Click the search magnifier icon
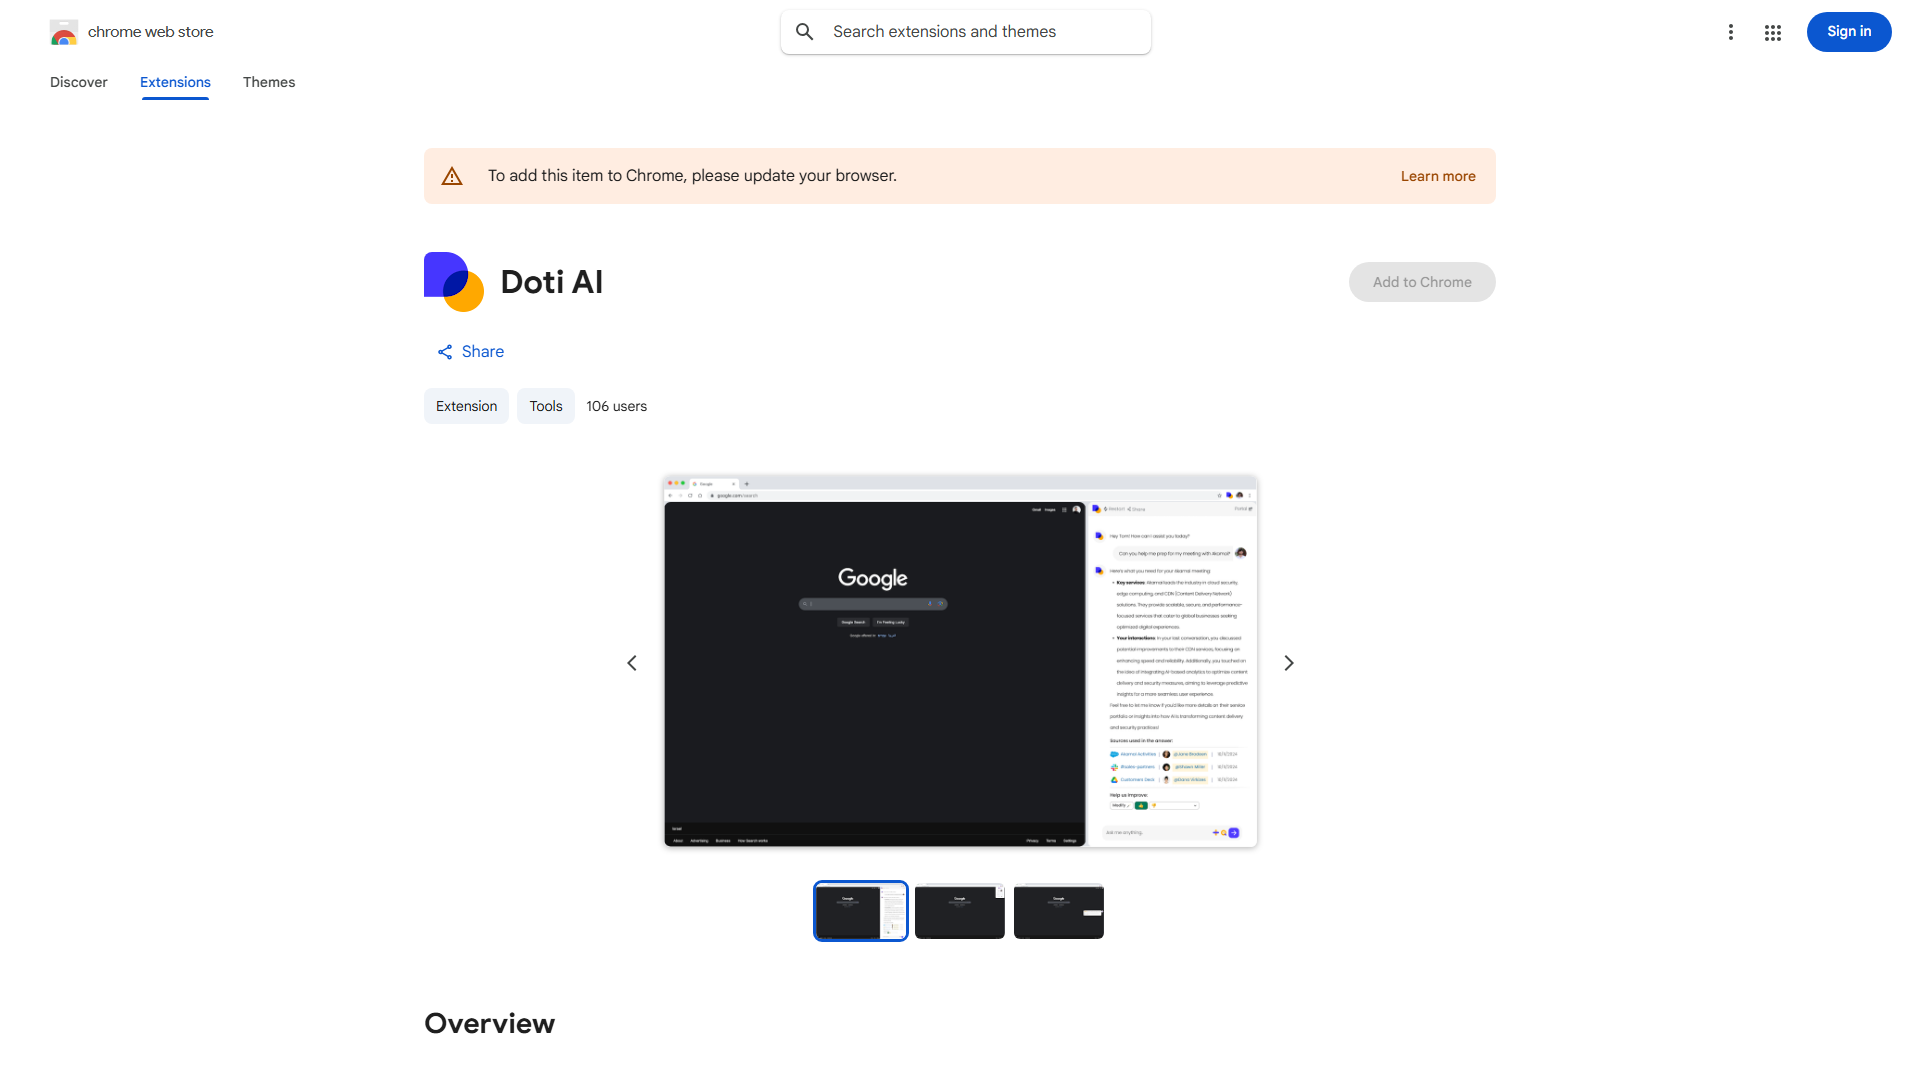This screenshot has width=1920, height=1080. 805,32
